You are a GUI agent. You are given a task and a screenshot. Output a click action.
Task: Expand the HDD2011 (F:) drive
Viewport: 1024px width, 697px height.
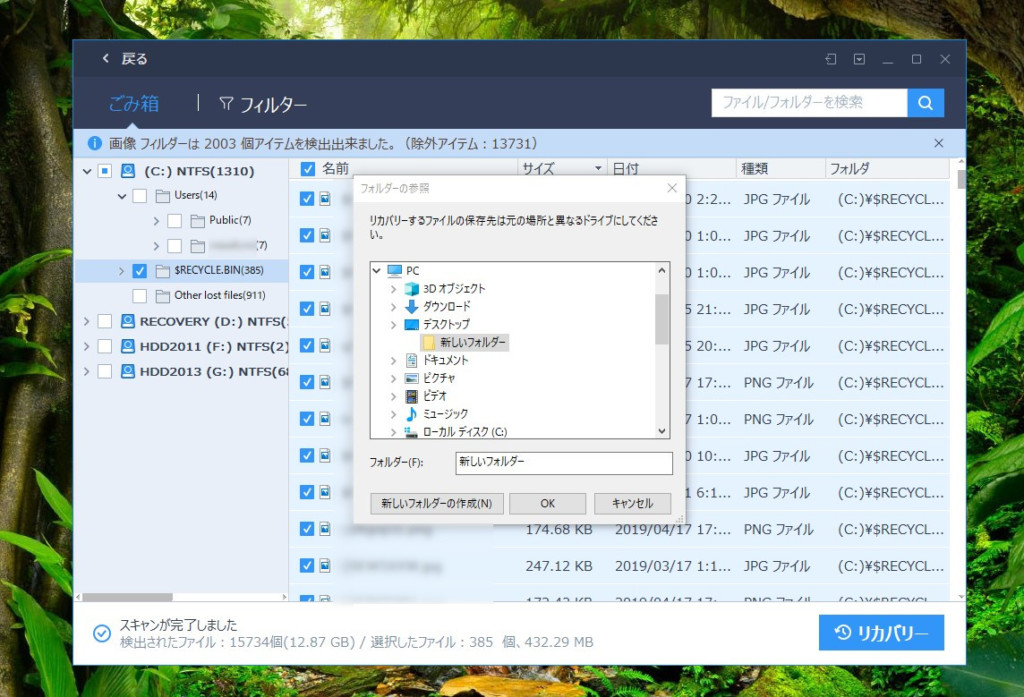[x=86, y=346]
